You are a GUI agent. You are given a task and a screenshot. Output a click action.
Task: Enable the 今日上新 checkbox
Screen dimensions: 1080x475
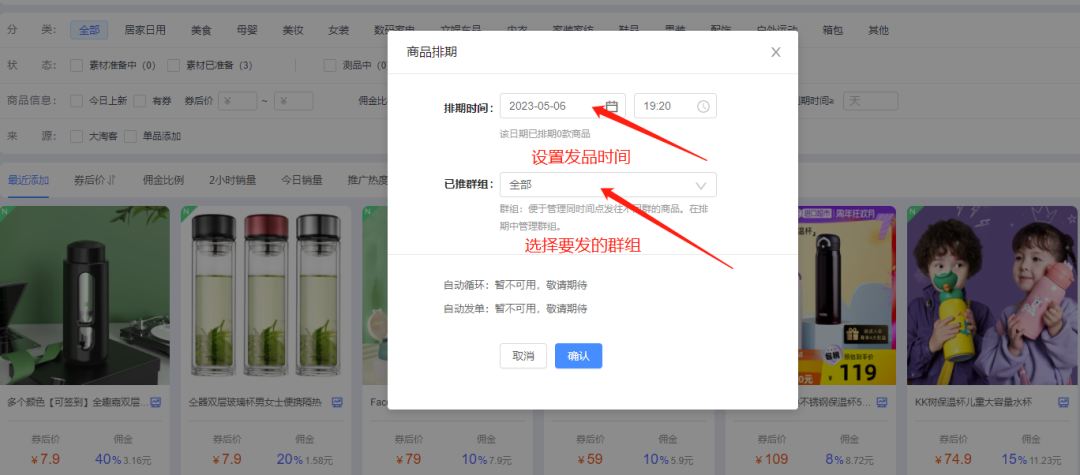coord(77,101)
